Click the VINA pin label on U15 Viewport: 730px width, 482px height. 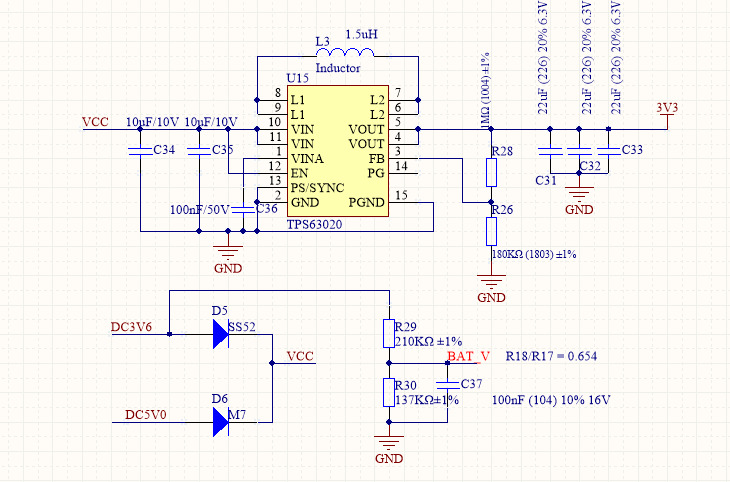pos(307,159)
